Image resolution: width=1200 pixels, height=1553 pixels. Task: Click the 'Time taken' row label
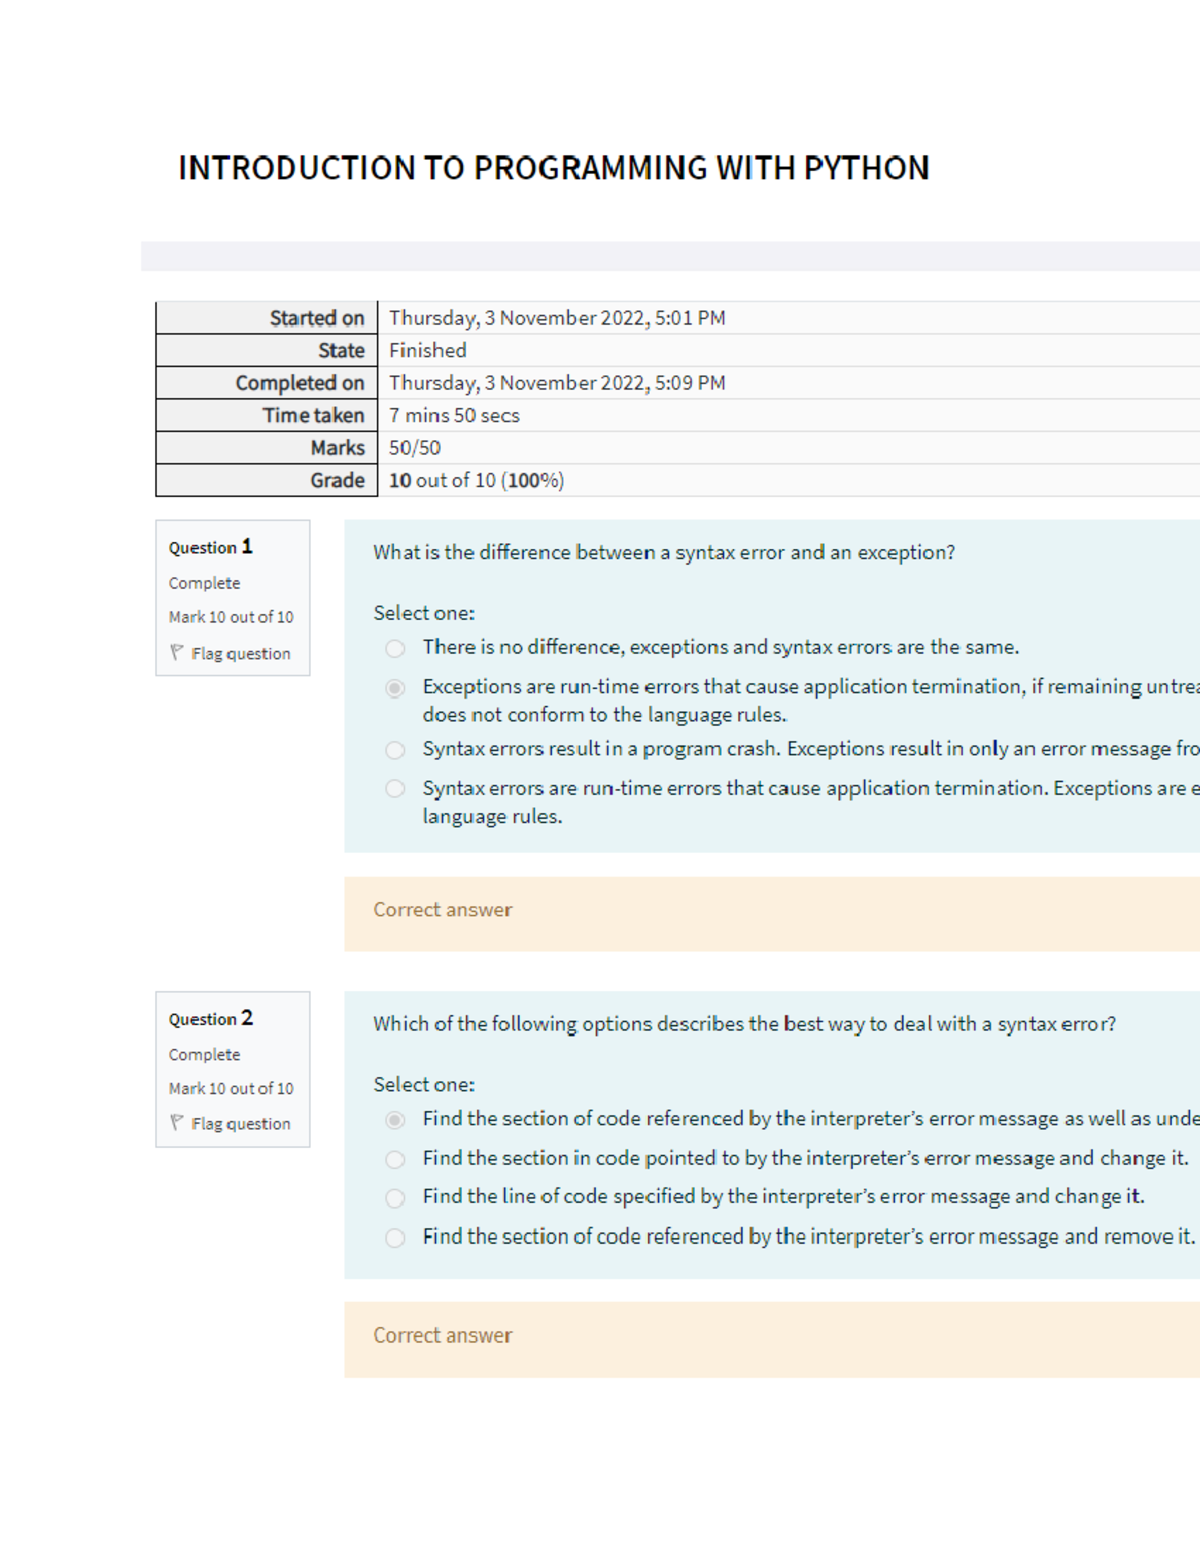tap(313, 415)
